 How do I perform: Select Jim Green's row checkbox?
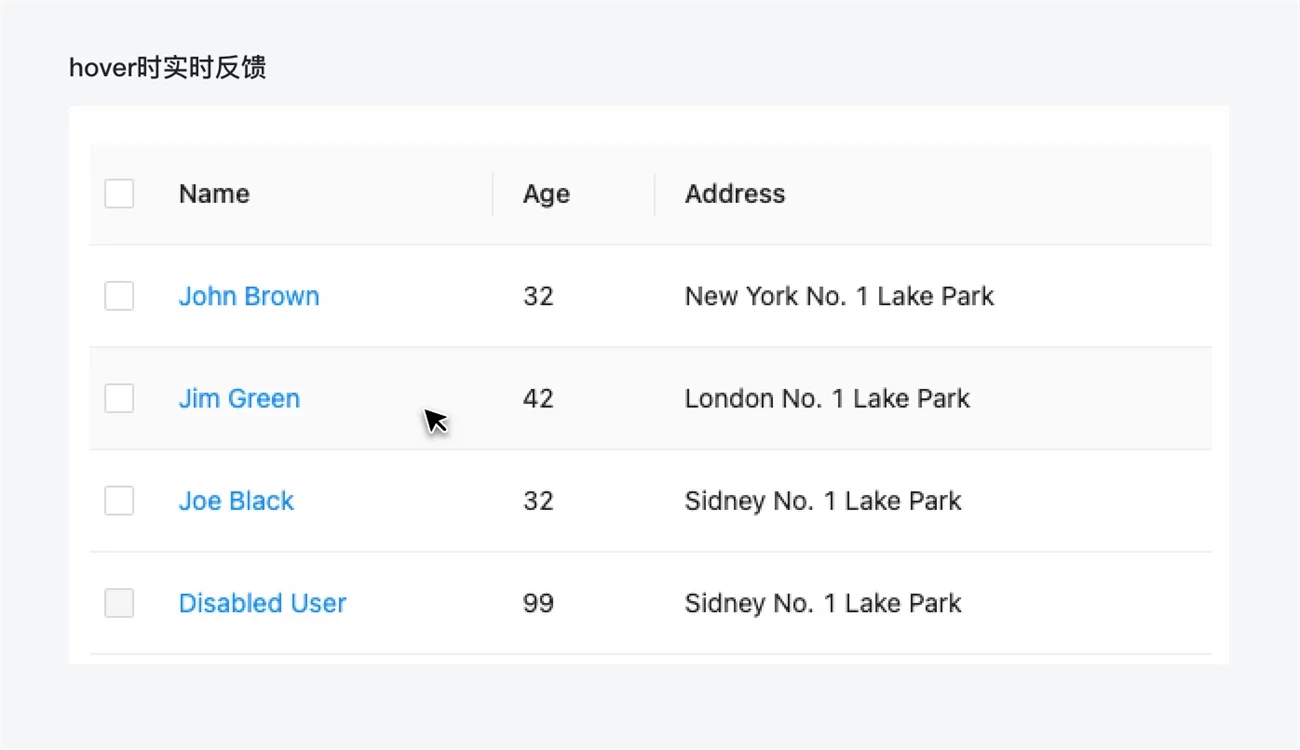click(119, 399)
